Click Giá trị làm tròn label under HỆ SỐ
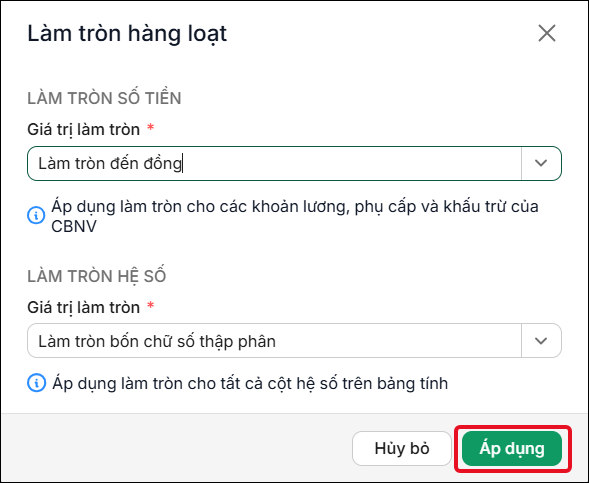This screenshot has height=483, width=589. click(83, 308)
